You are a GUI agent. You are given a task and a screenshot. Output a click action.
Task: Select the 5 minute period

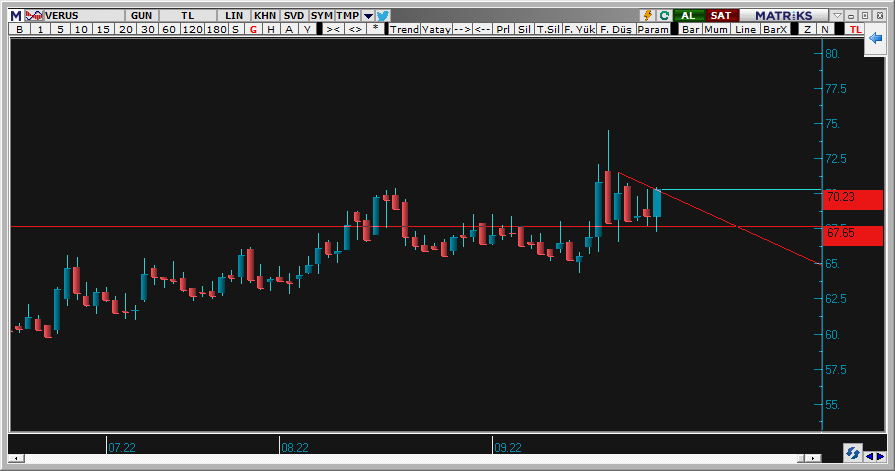[60, 29]
